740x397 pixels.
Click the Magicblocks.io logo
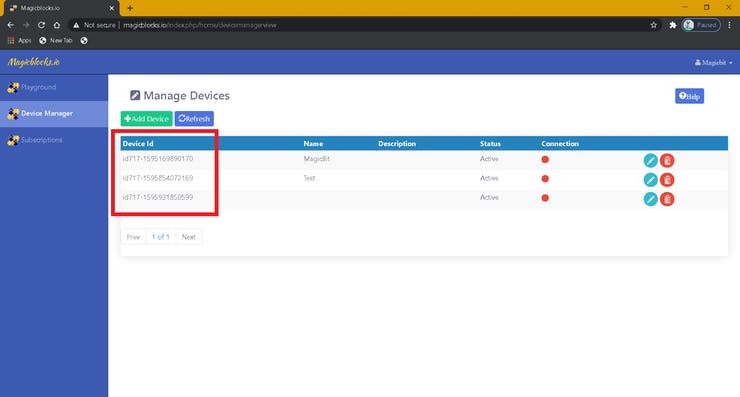coord(34,62)
